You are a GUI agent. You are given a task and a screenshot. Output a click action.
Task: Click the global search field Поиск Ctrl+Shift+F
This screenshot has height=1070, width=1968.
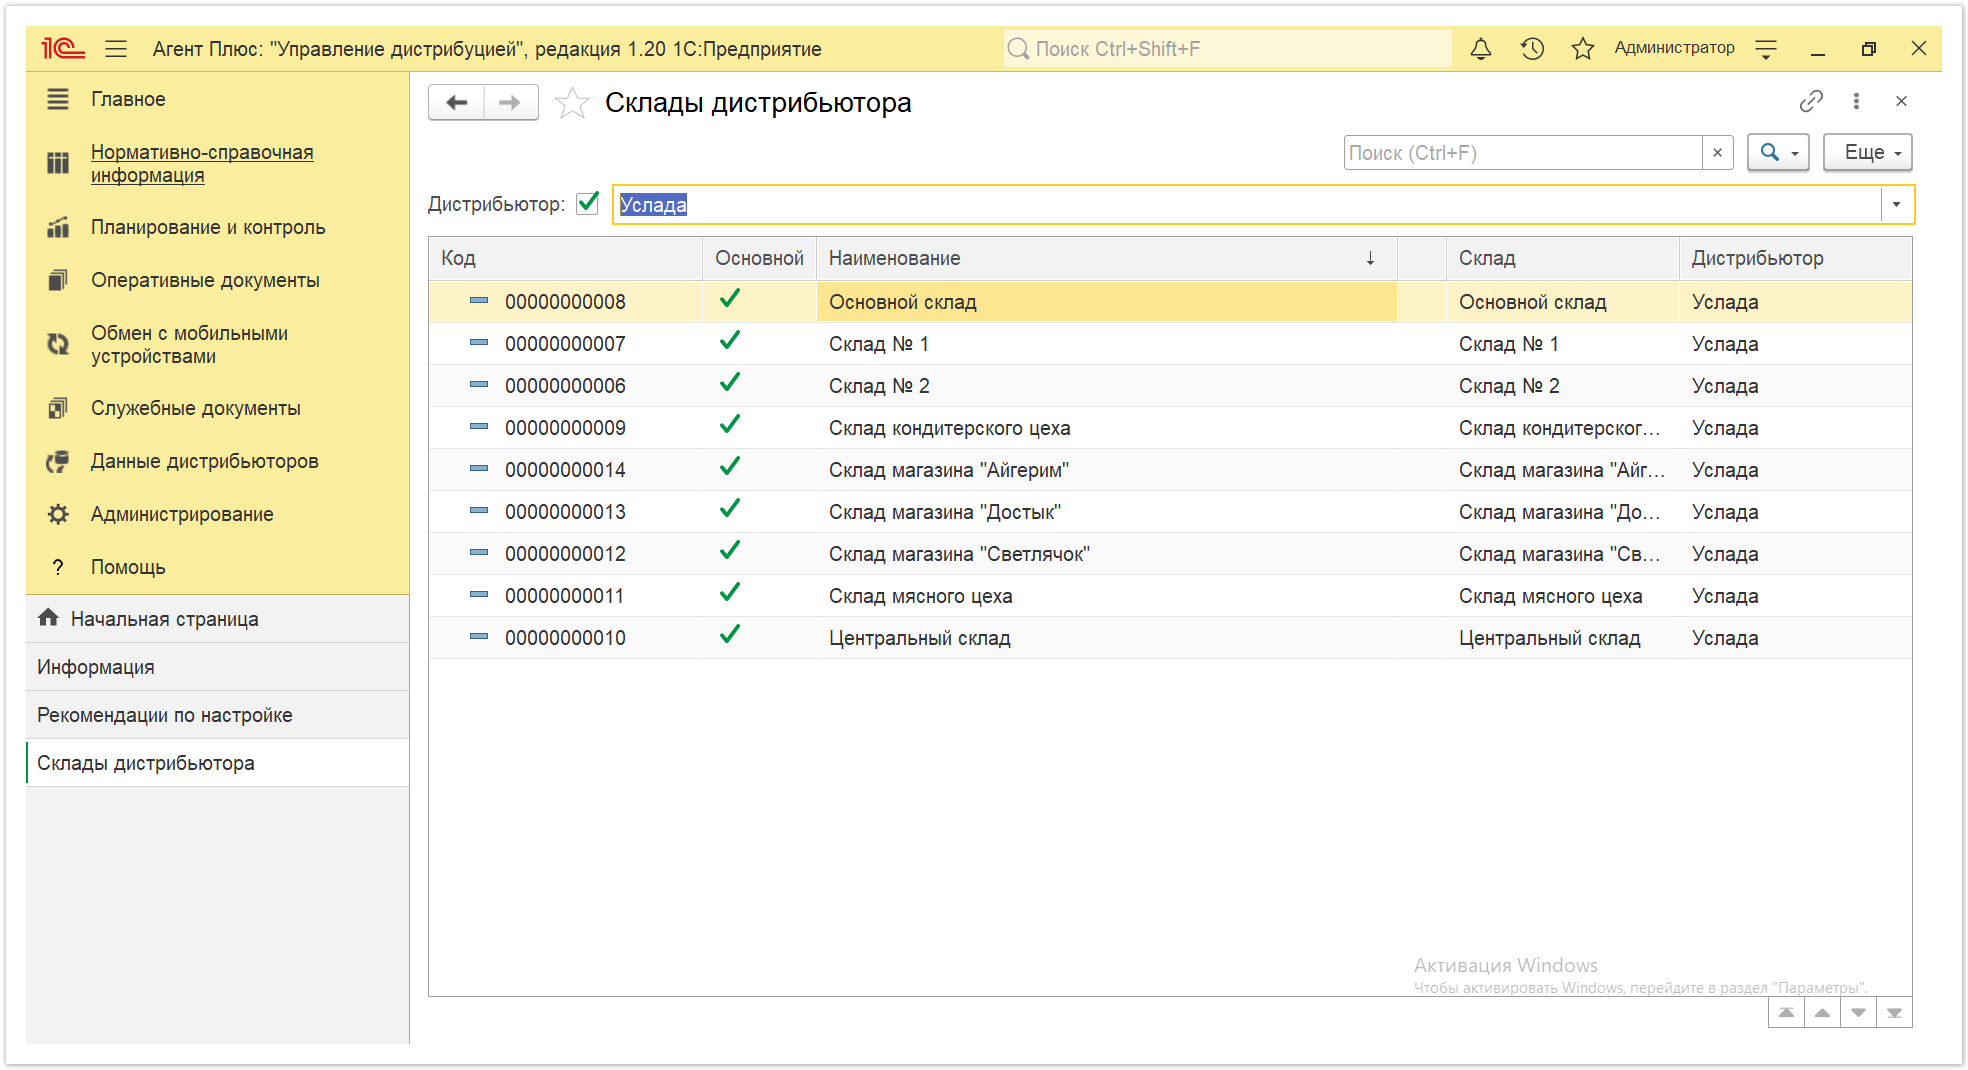tap(1227, 48)
